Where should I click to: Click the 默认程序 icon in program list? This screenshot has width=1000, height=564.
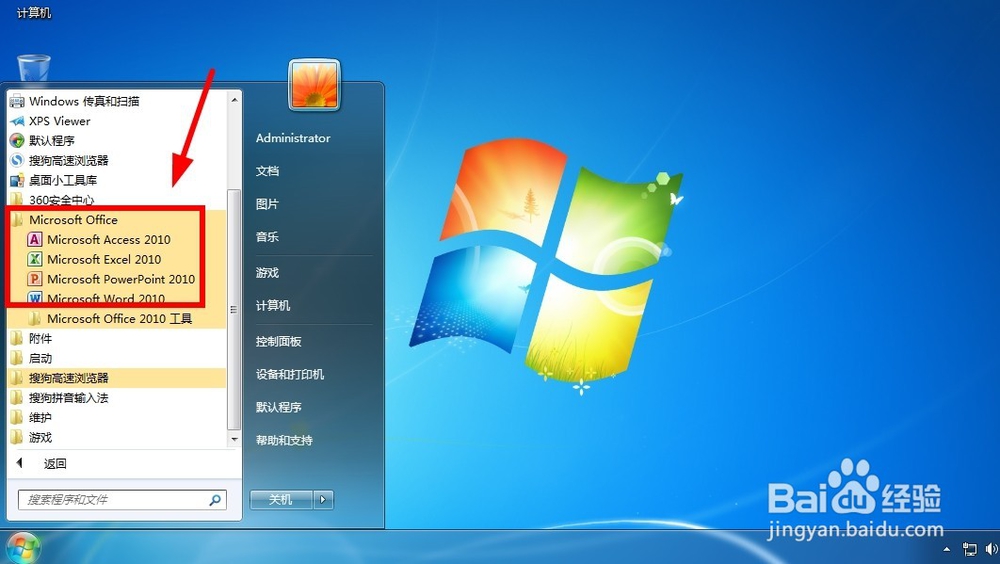17,140
